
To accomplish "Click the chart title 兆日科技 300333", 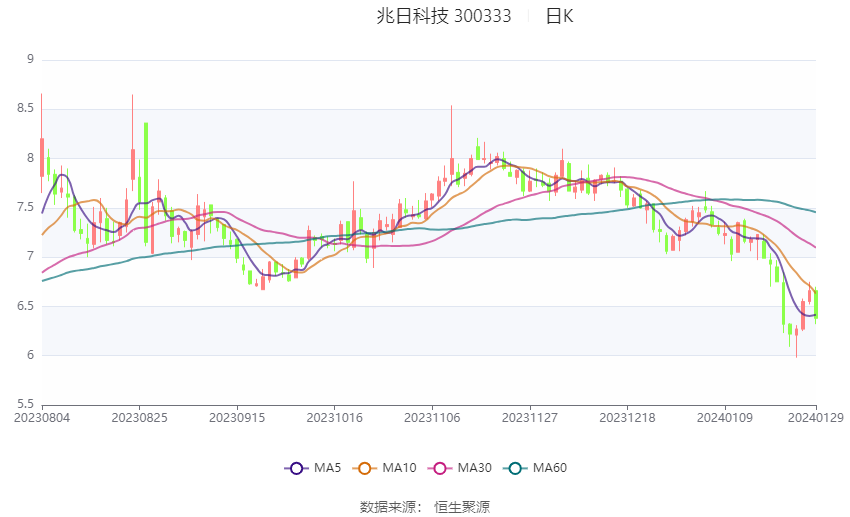I will click(x=443, y=16).
